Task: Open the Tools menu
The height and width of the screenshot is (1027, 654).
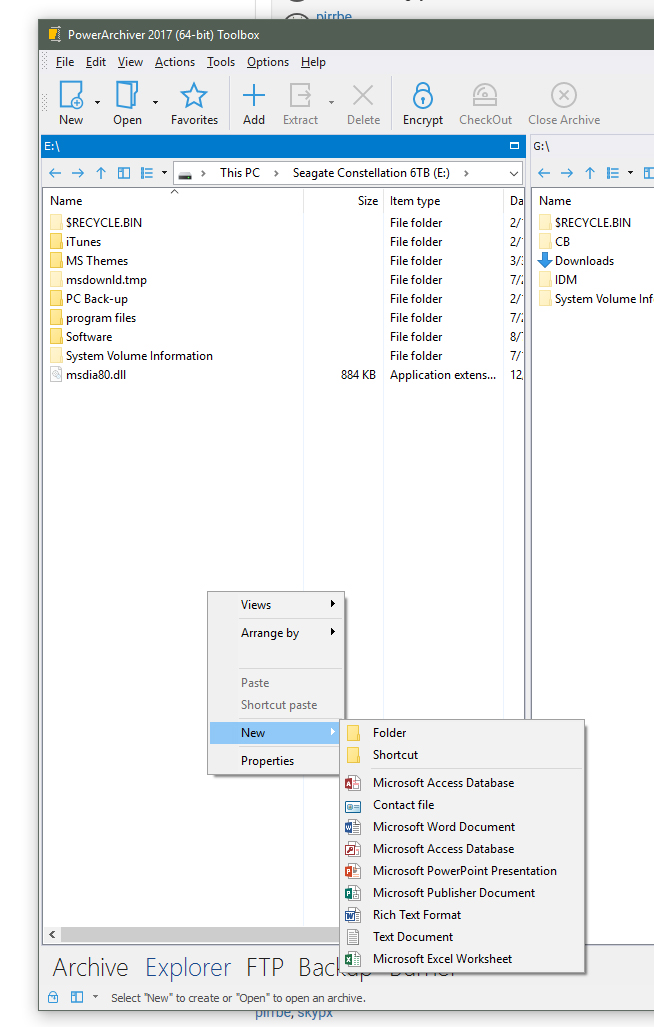Action: pyautogui.click(x=221, y=62)
